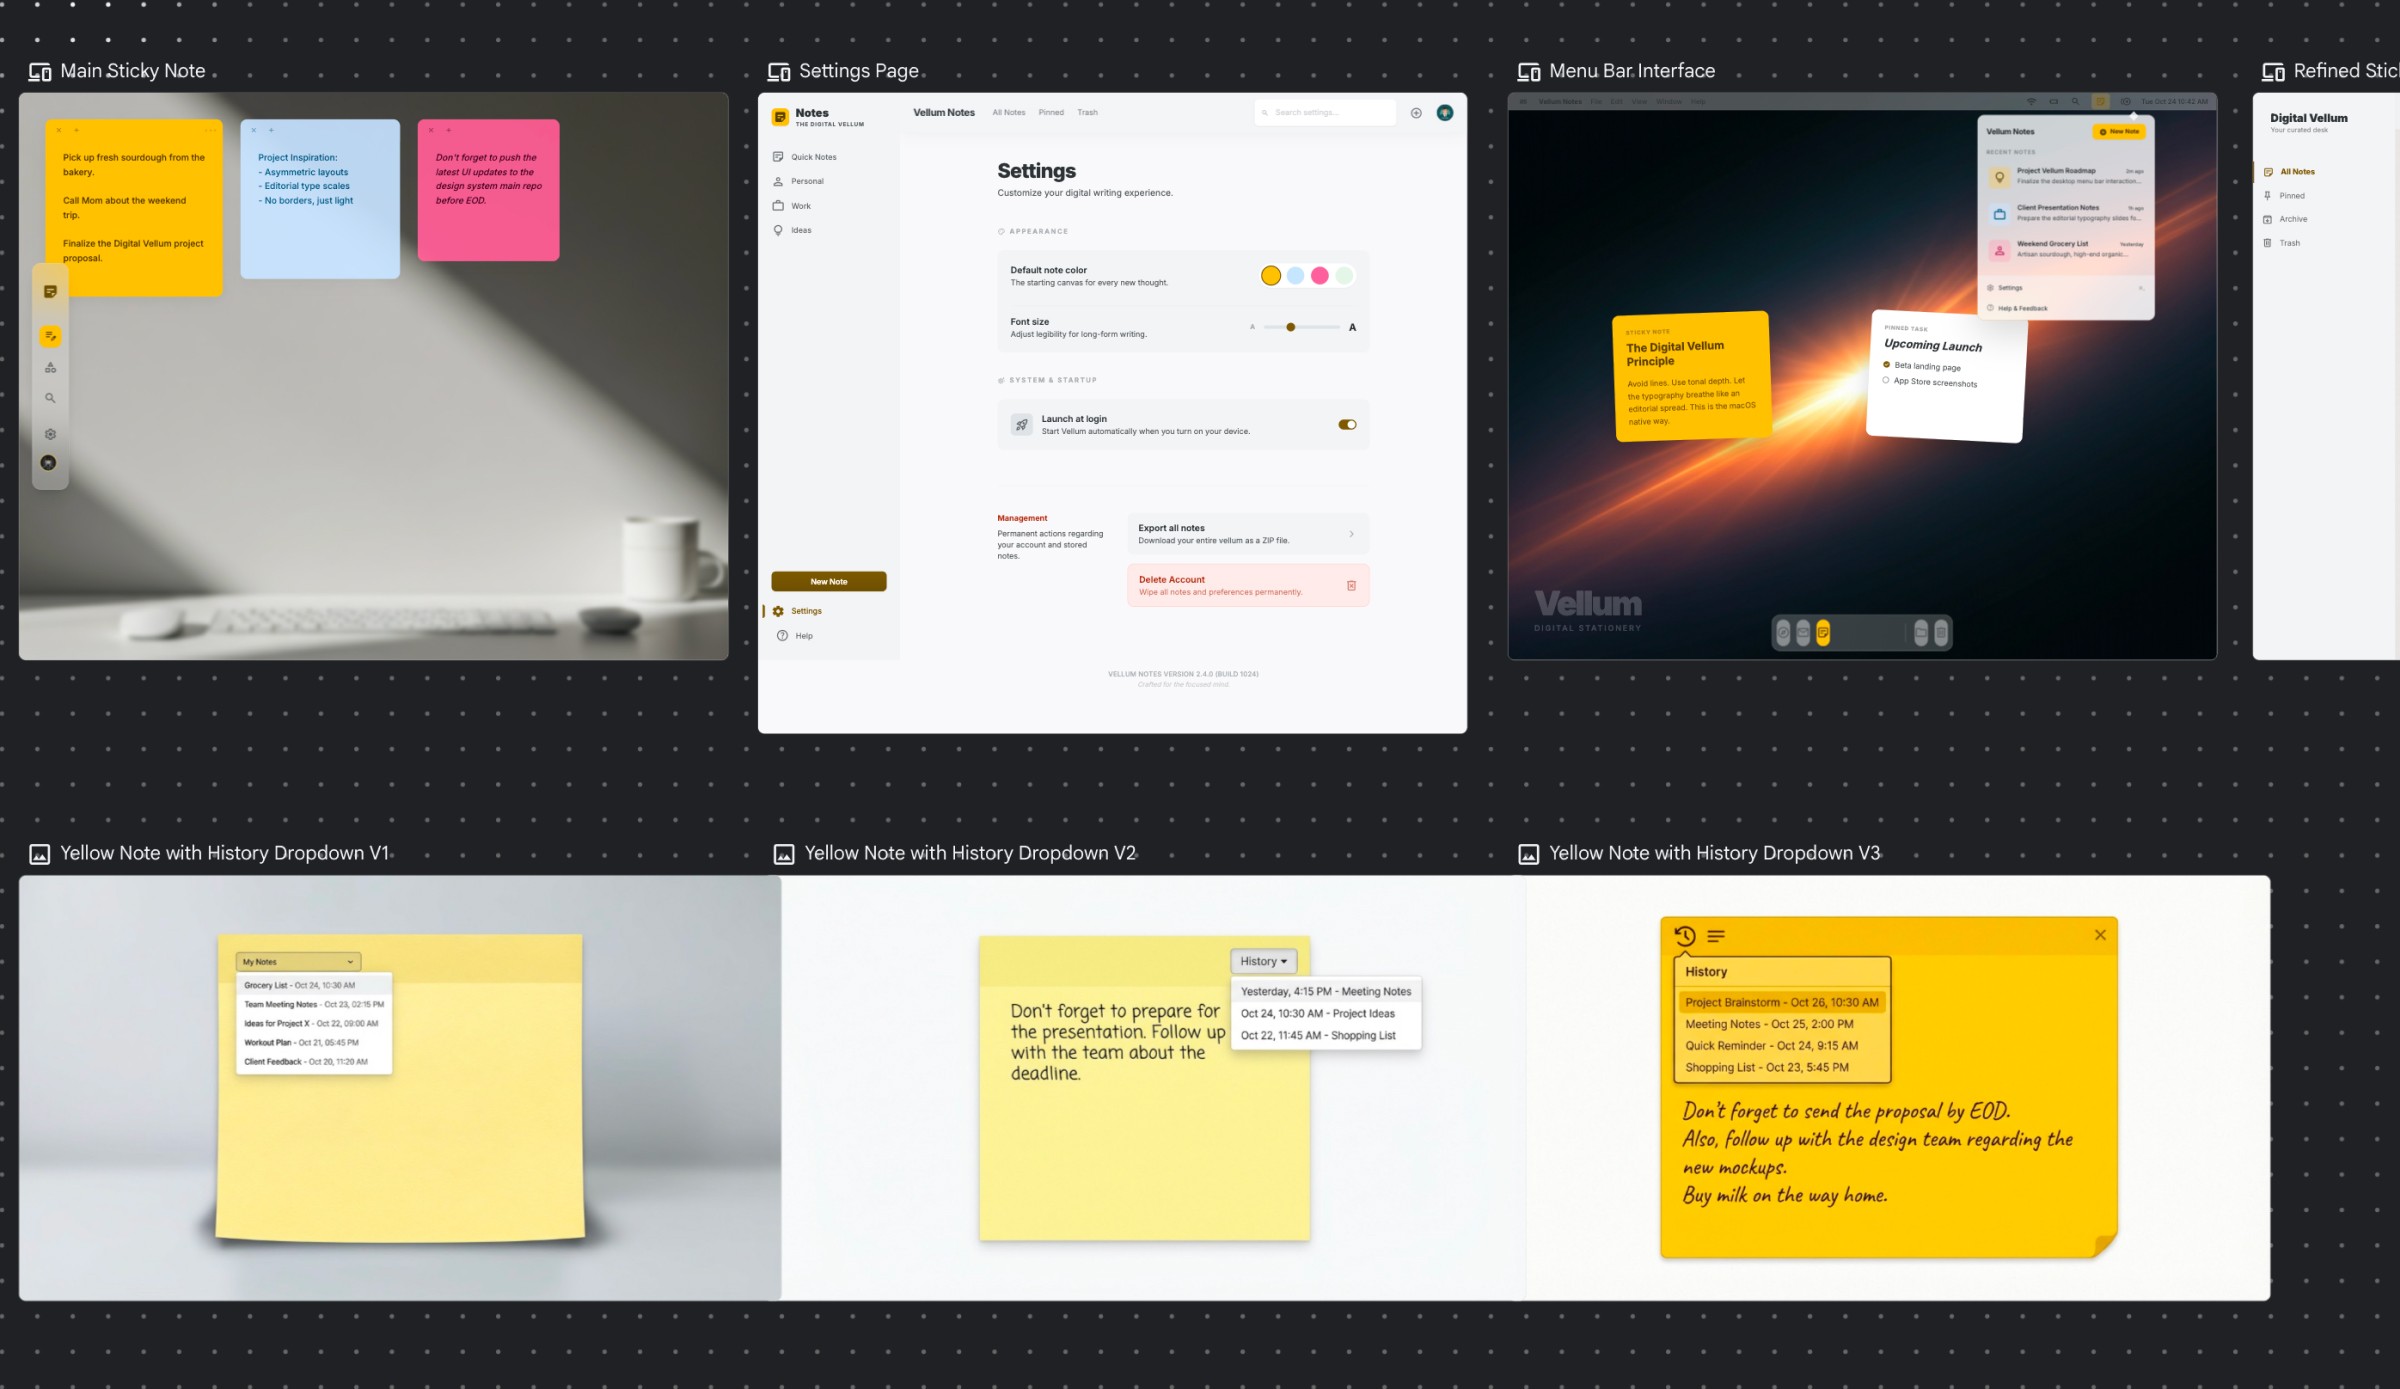The height and width of the screenshot is (1389, 2400).
Task: Select All Notes in Digital Vellum sidebar
Action: click(x=2290, y=172)
